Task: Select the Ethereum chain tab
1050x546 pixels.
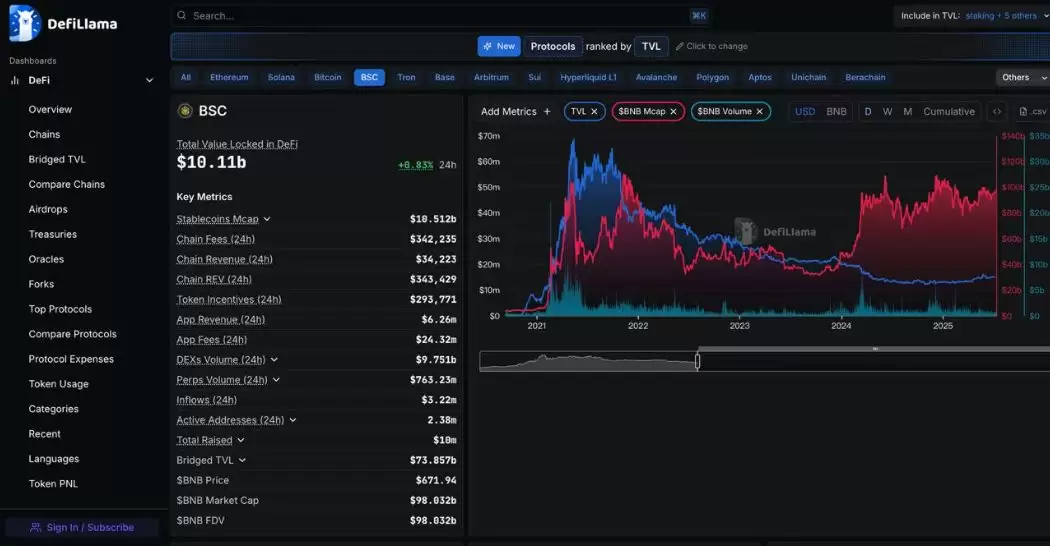Action: 229,77
